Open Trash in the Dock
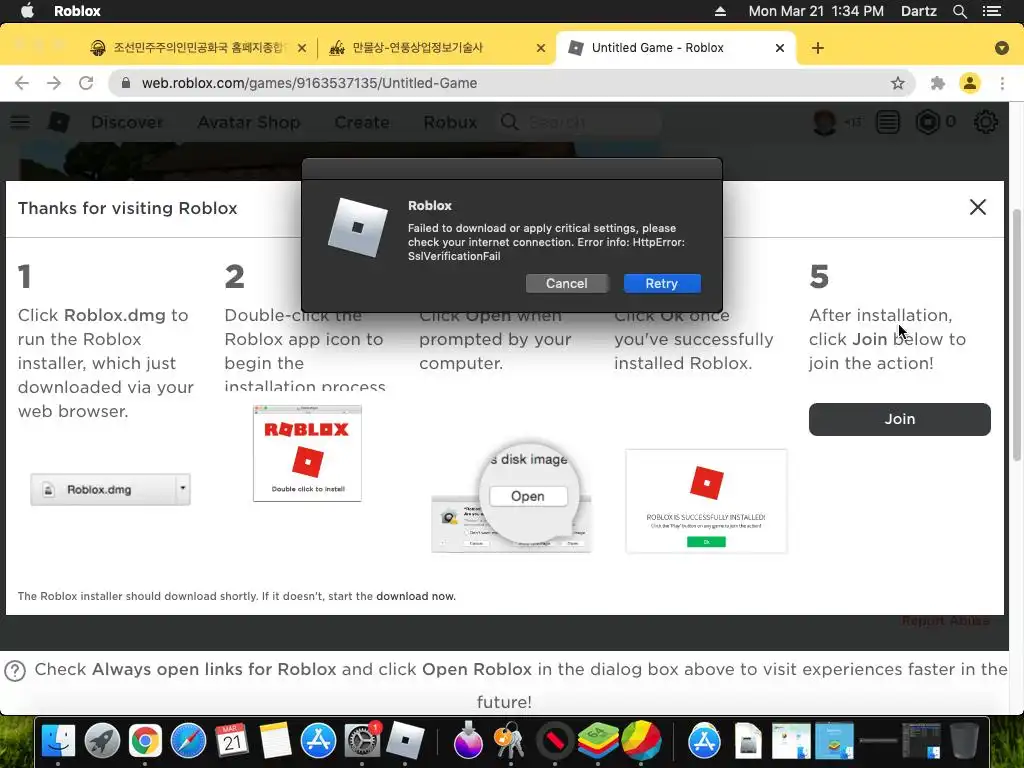Image resolution: width=1024 pixels, height=768 pixels. (964, 741)
